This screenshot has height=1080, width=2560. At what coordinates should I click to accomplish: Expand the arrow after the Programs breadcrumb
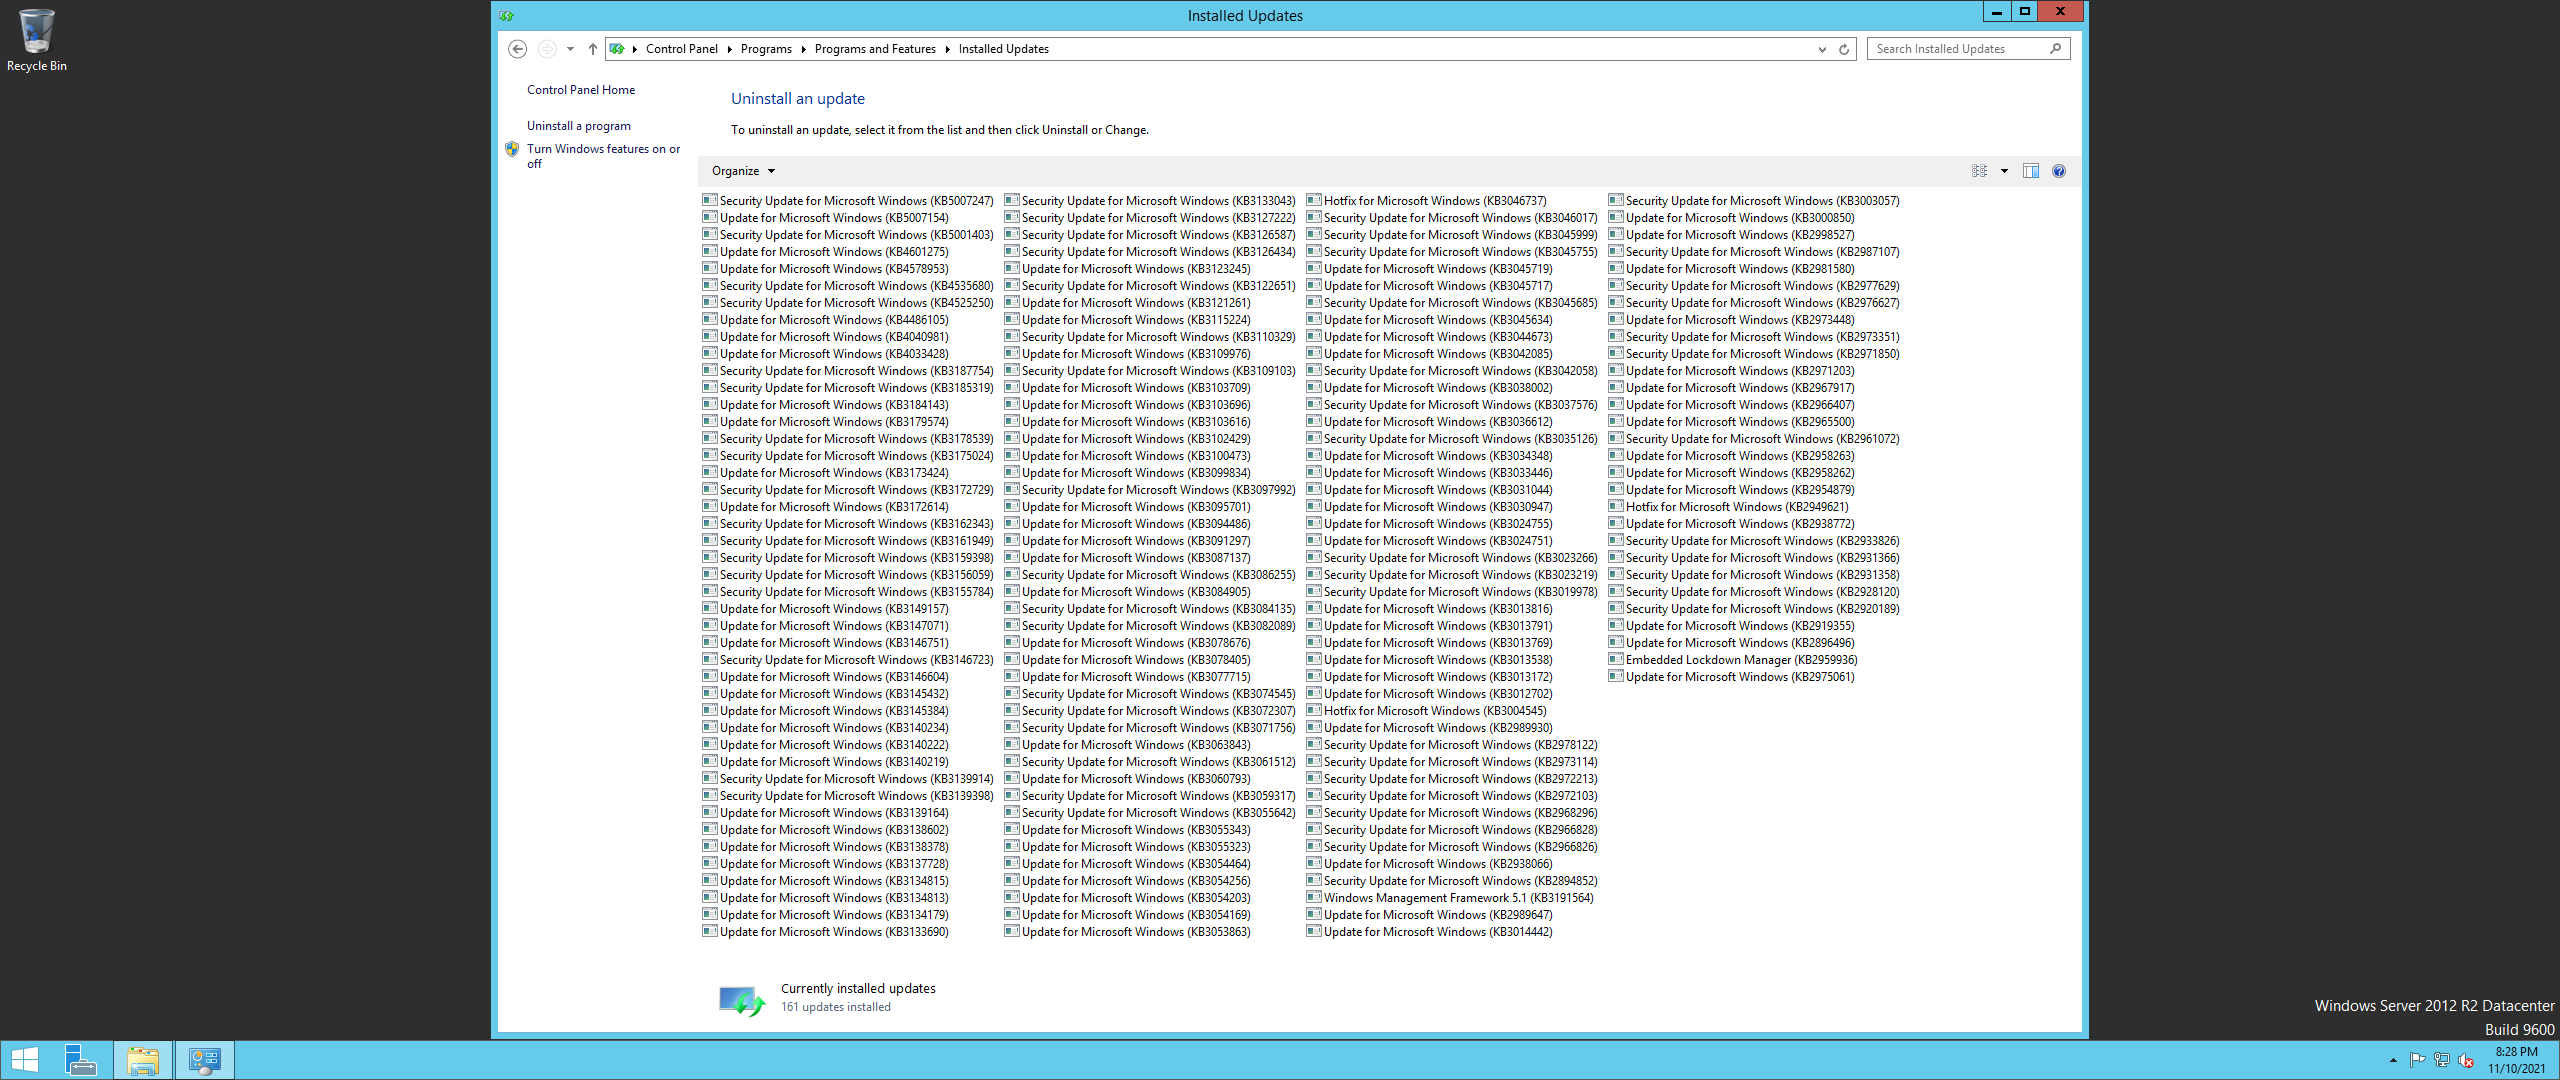(x=803, y=49)
